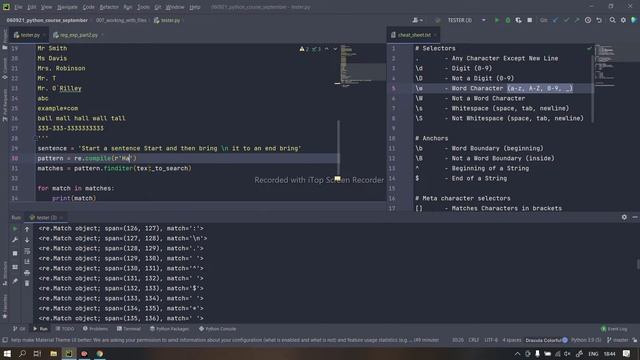Open the Python Console tool window
Screen dimensions: 640x360
(x=217, y=329)
